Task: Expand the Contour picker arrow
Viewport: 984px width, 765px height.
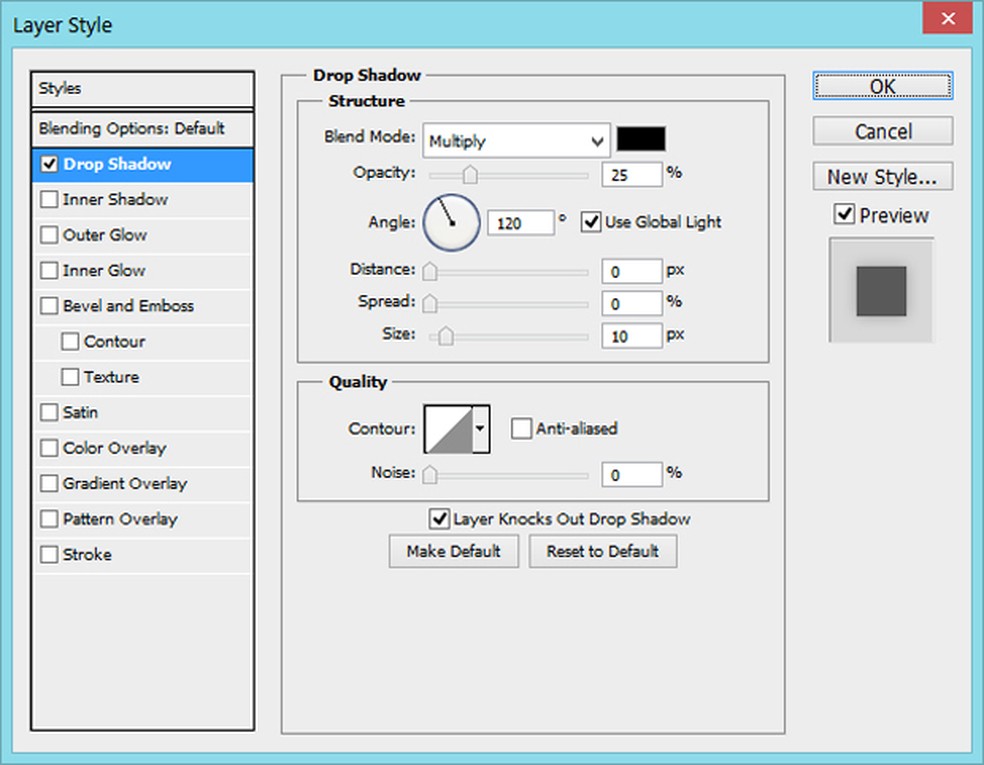Action: 480,429
